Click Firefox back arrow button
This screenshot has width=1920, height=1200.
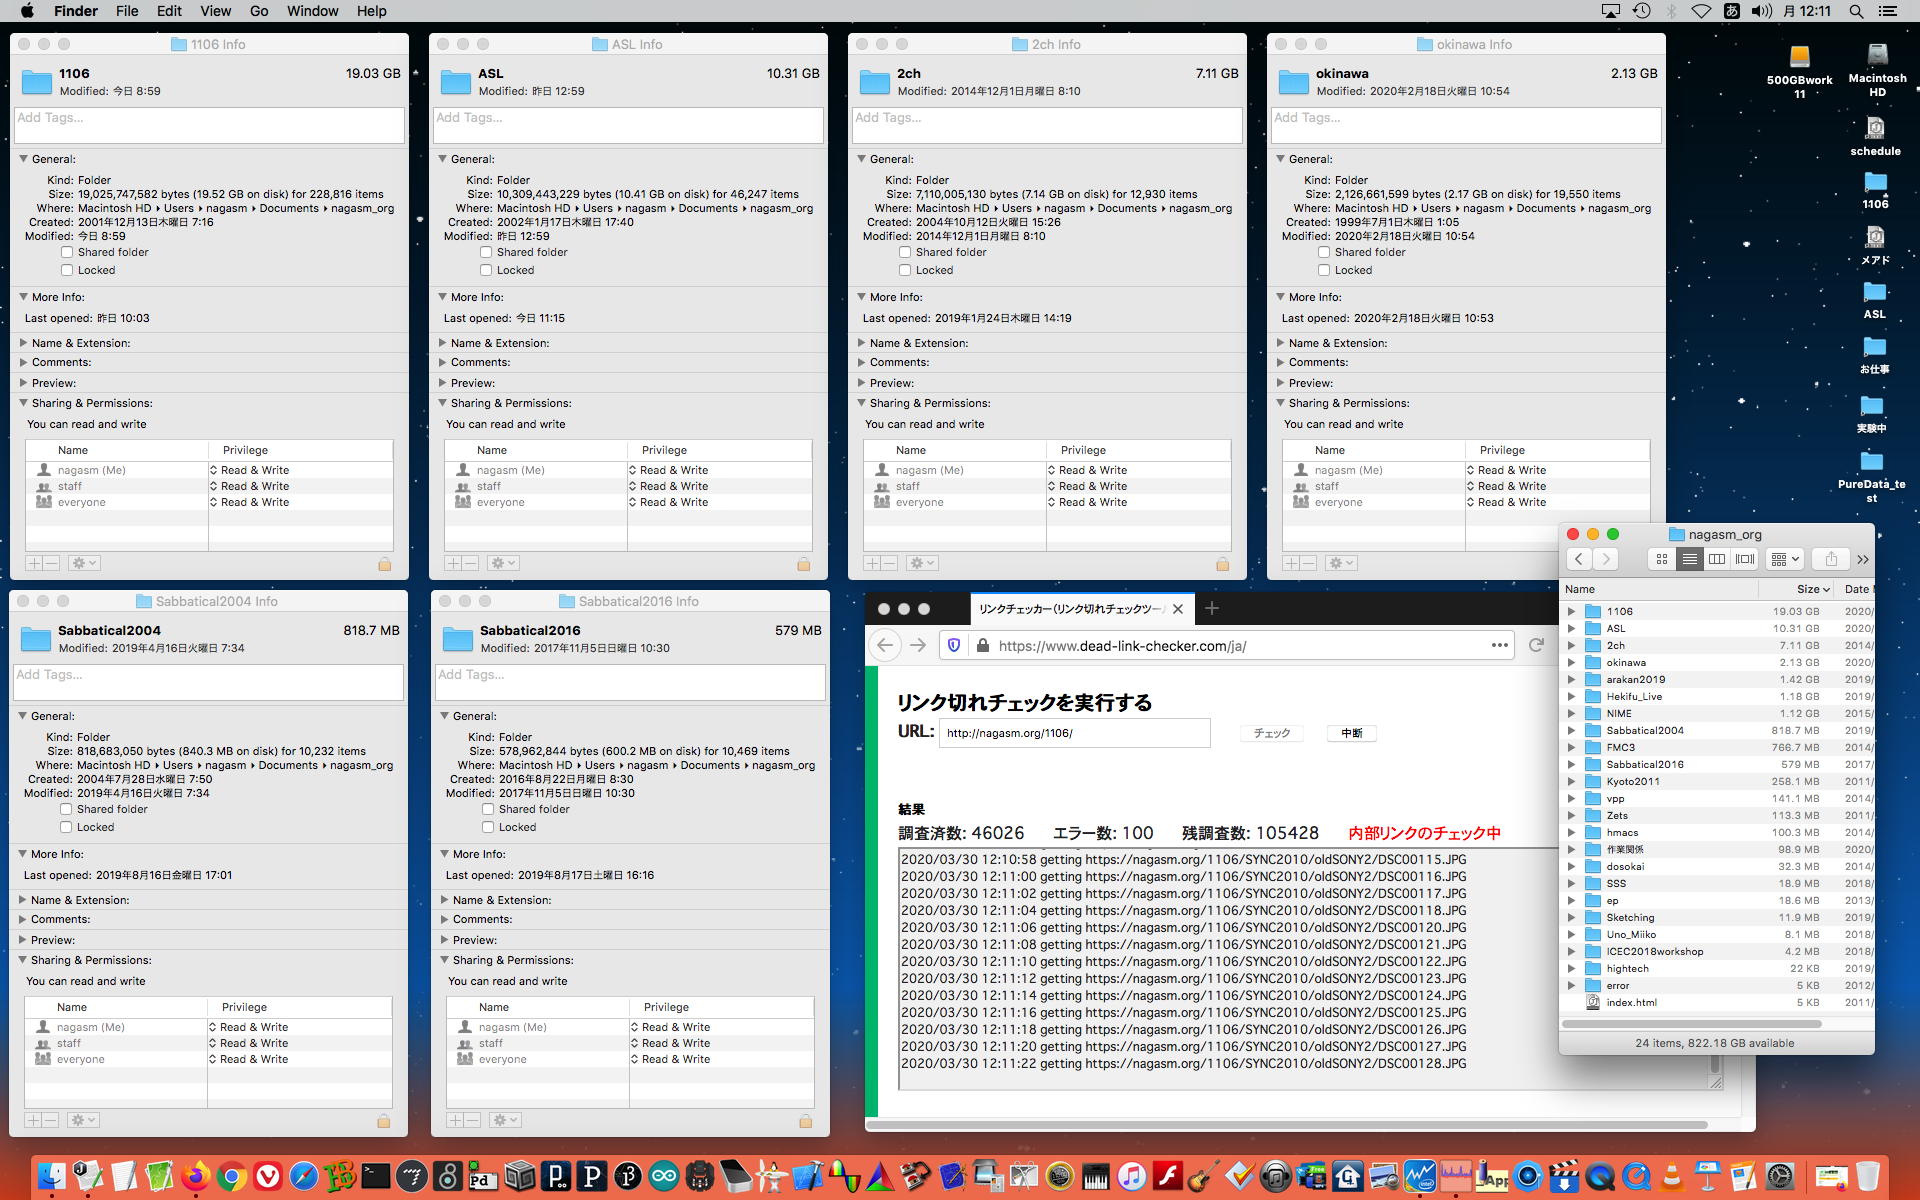tap(885, 645)
